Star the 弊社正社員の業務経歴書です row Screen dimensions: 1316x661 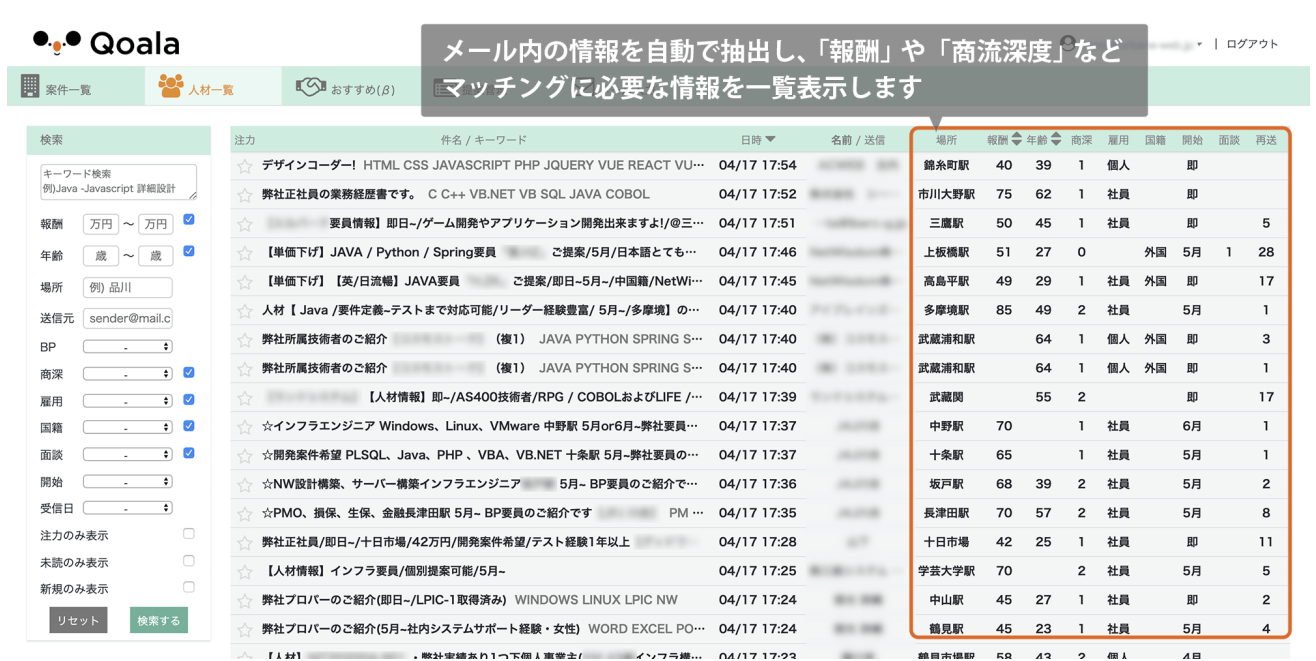pyautogui.click(x=244, y=194)
